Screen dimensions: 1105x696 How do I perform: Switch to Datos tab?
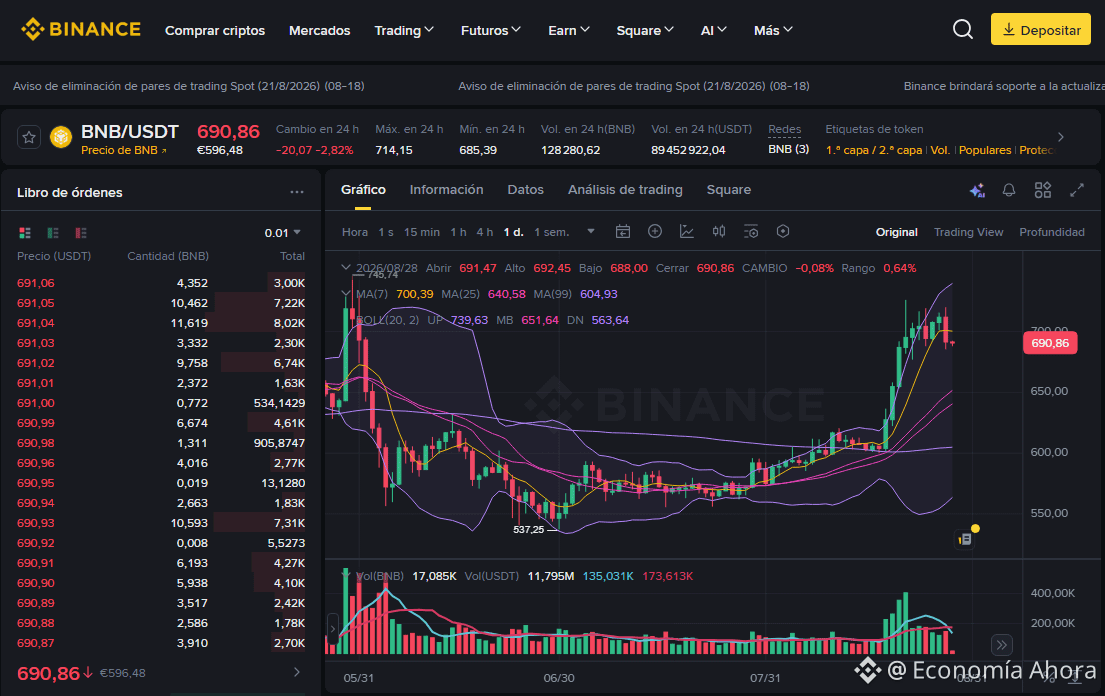[525, 189]
